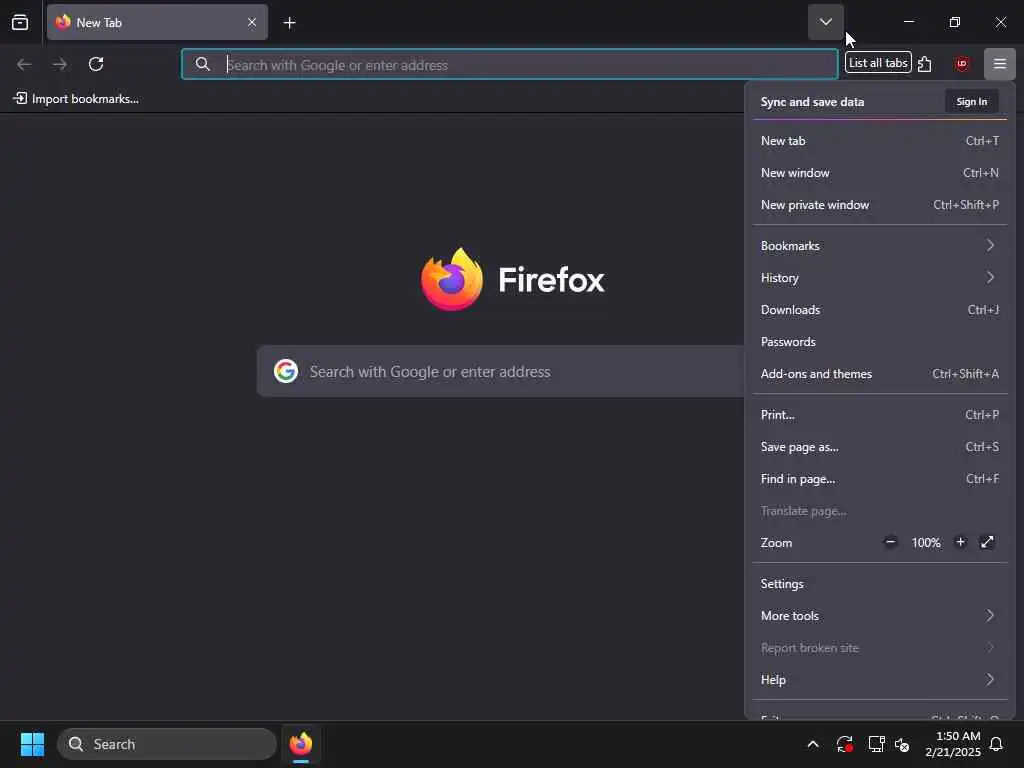Image resolution: width=1024 pixels, height=768 pixels.
Task: Minimize the Firefox window
Action: (x=908, y=22)
